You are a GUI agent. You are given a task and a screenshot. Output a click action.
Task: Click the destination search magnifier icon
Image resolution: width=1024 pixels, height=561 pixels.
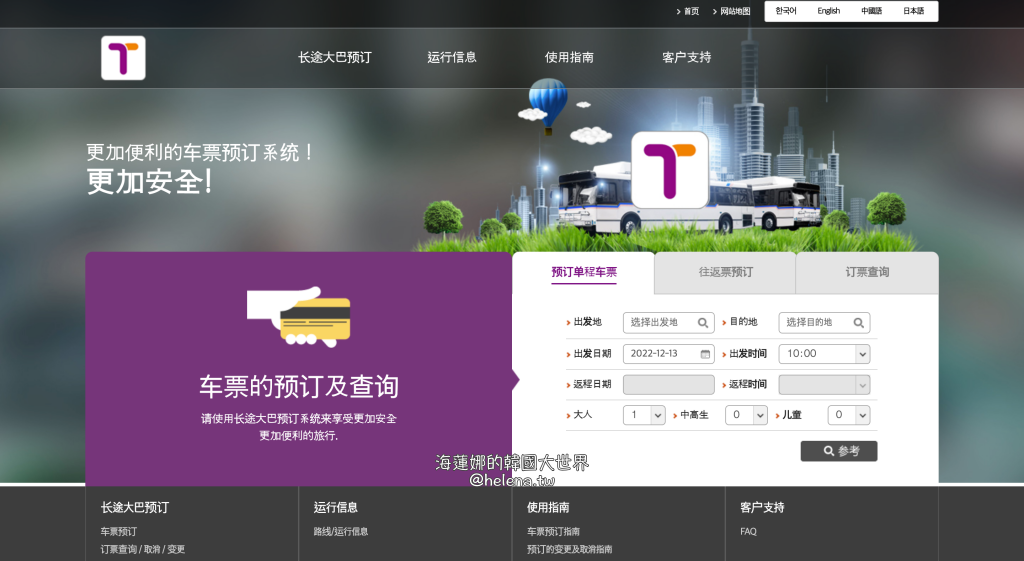pyautogui.click(x=858, y=323)
